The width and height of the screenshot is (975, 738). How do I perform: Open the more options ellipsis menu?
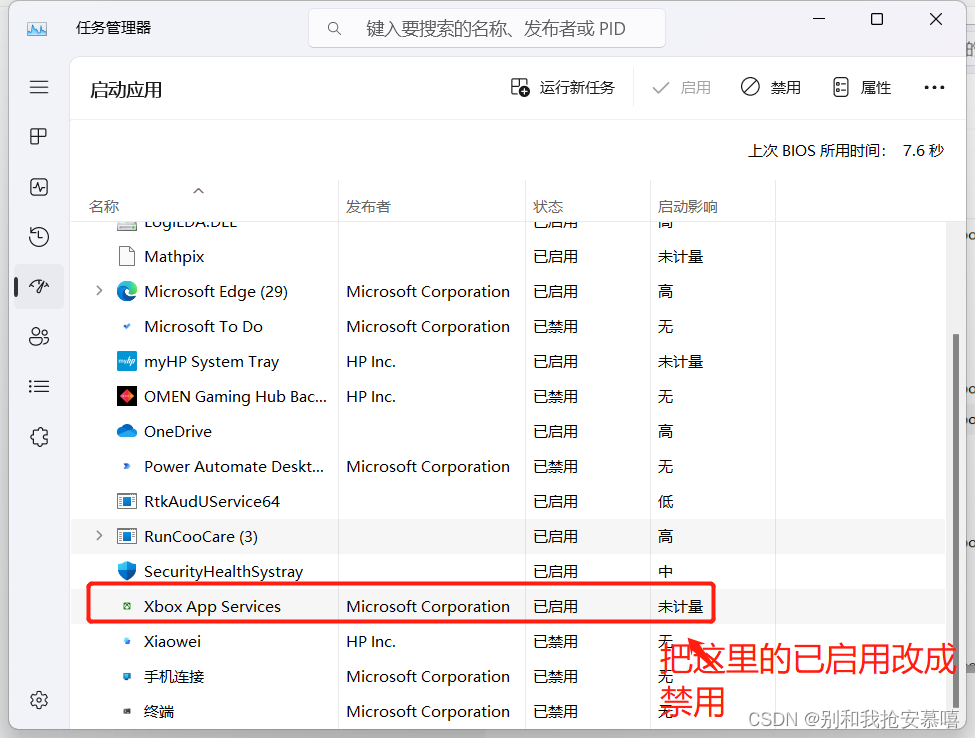click(934, 88)
